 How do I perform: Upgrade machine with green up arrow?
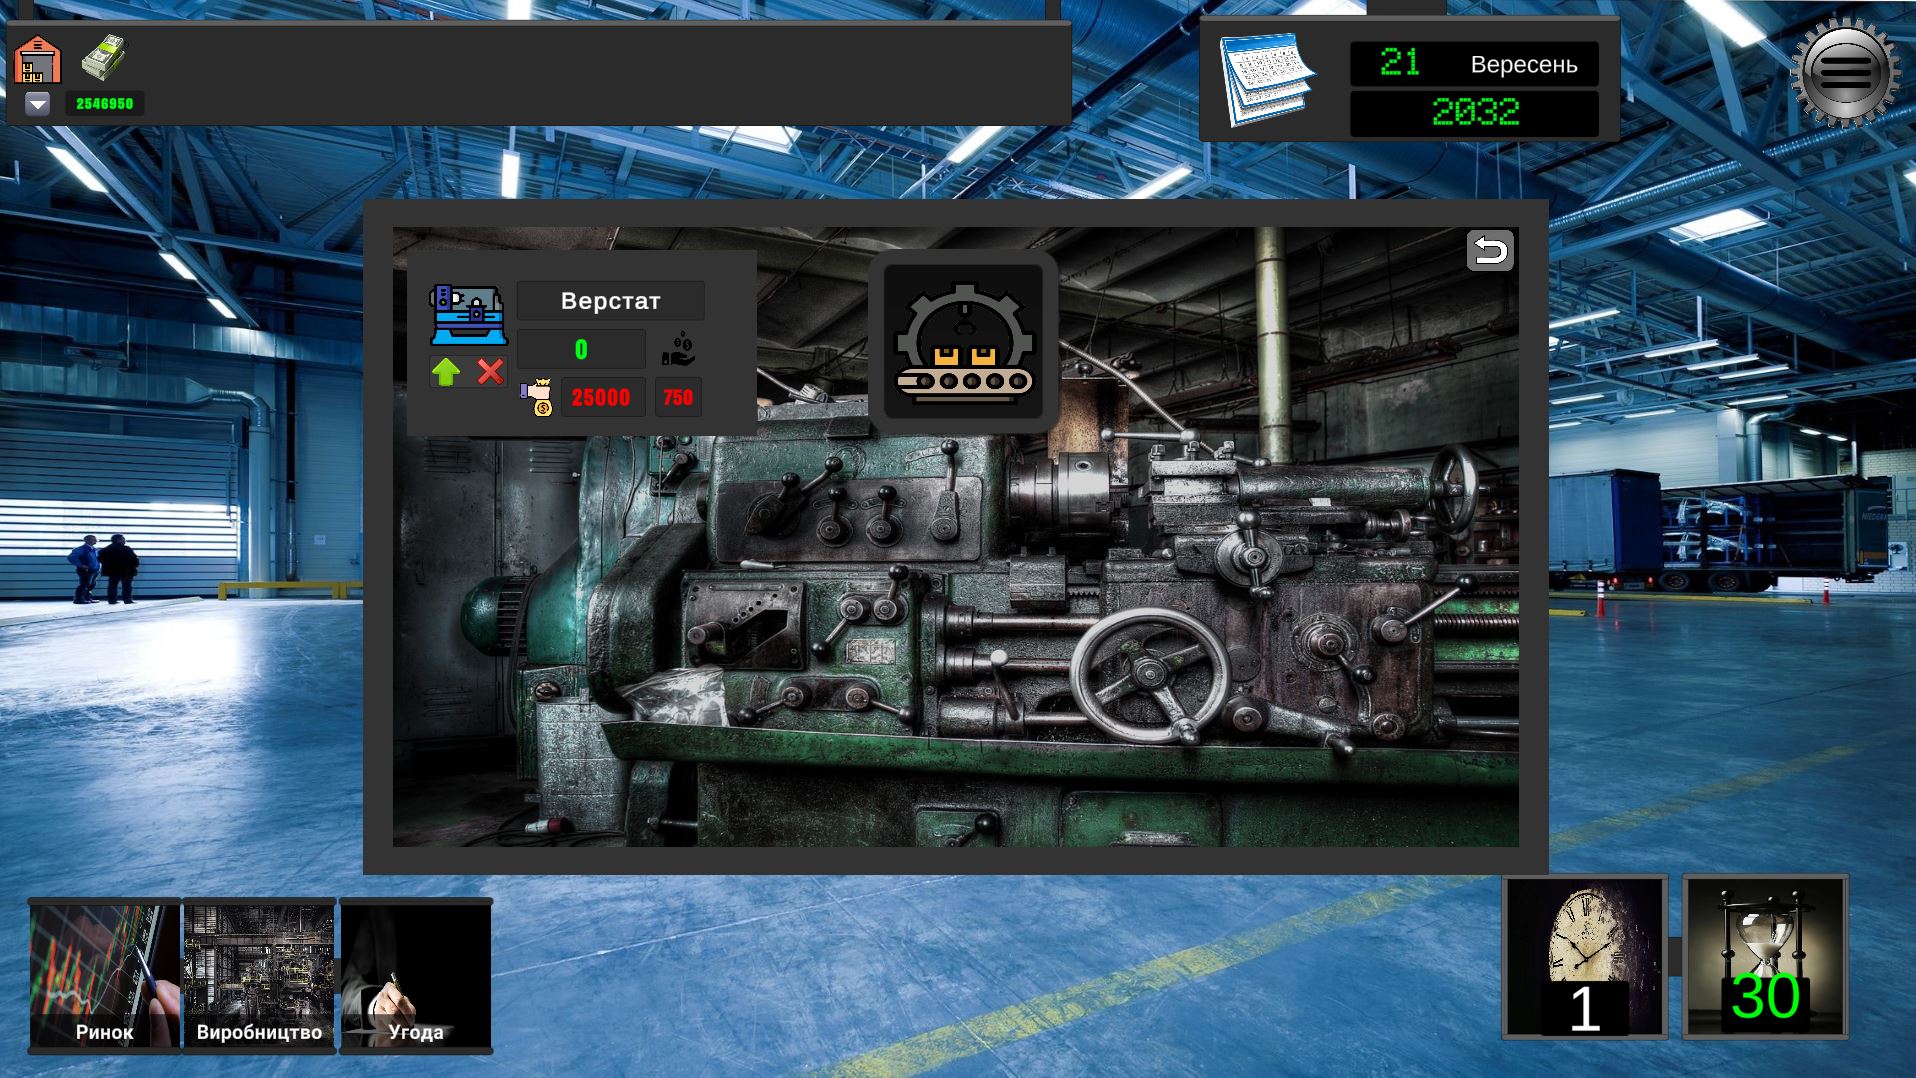coord(446,372)
